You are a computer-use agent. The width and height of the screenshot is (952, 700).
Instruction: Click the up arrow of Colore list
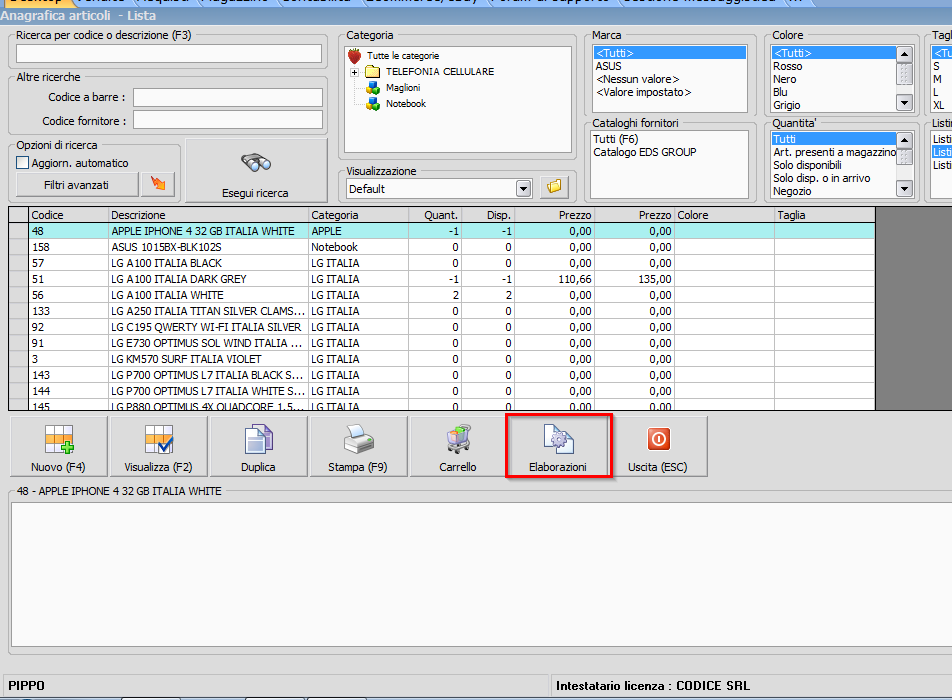(905, 55)
